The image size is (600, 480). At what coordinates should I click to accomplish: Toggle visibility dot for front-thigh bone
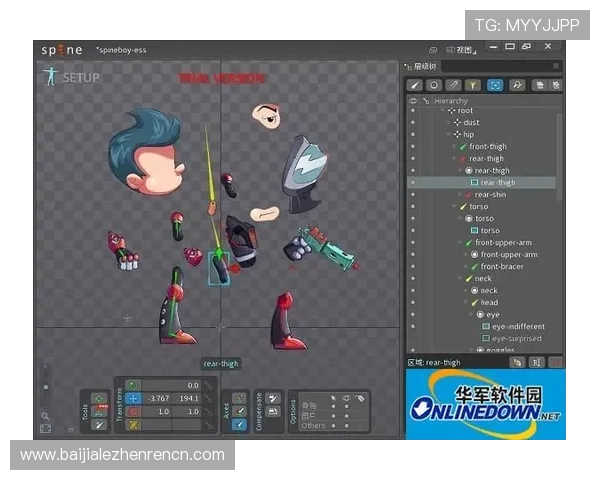click(412, 147)
